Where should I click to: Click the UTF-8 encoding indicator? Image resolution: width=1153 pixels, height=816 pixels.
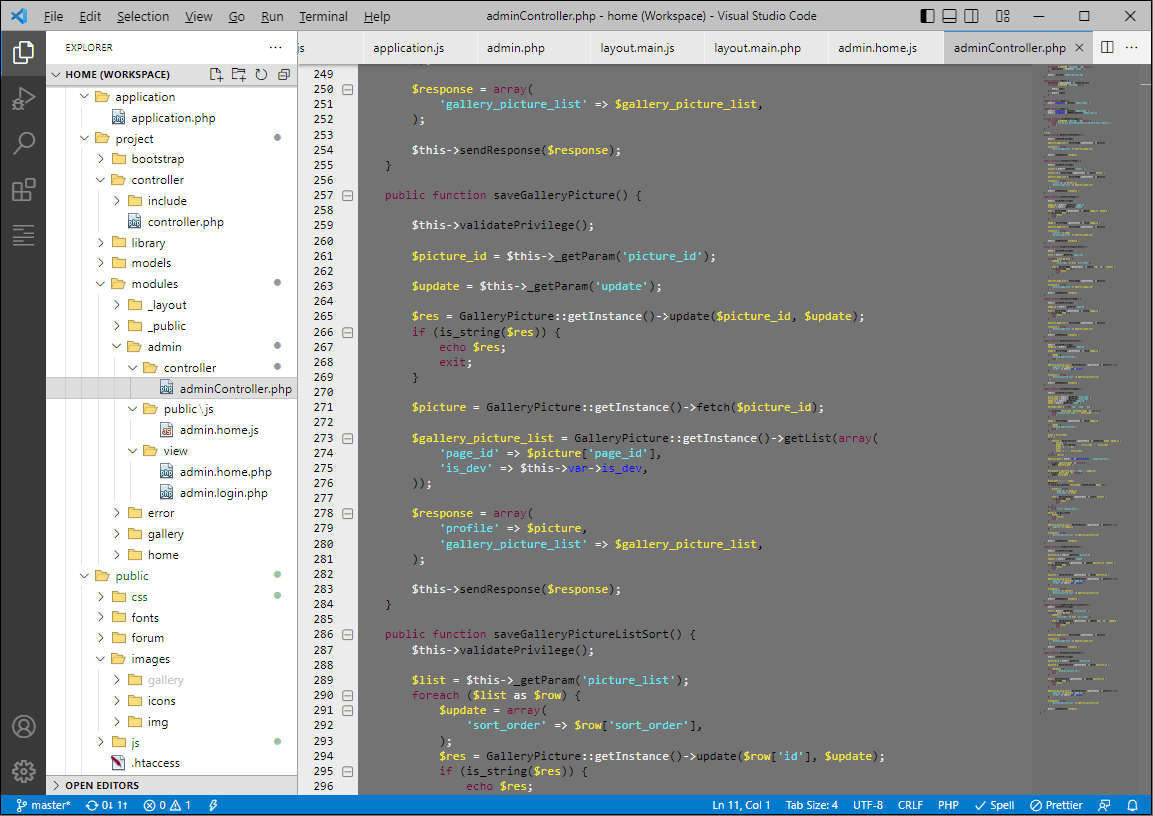(866, 804)
